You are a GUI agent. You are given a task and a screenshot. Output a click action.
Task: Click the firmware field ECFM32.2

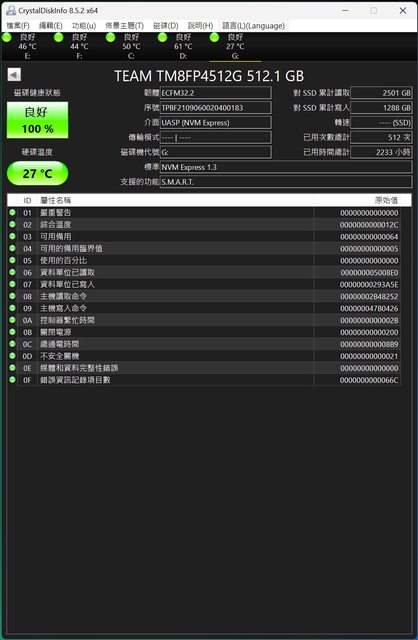click(216, 93)
